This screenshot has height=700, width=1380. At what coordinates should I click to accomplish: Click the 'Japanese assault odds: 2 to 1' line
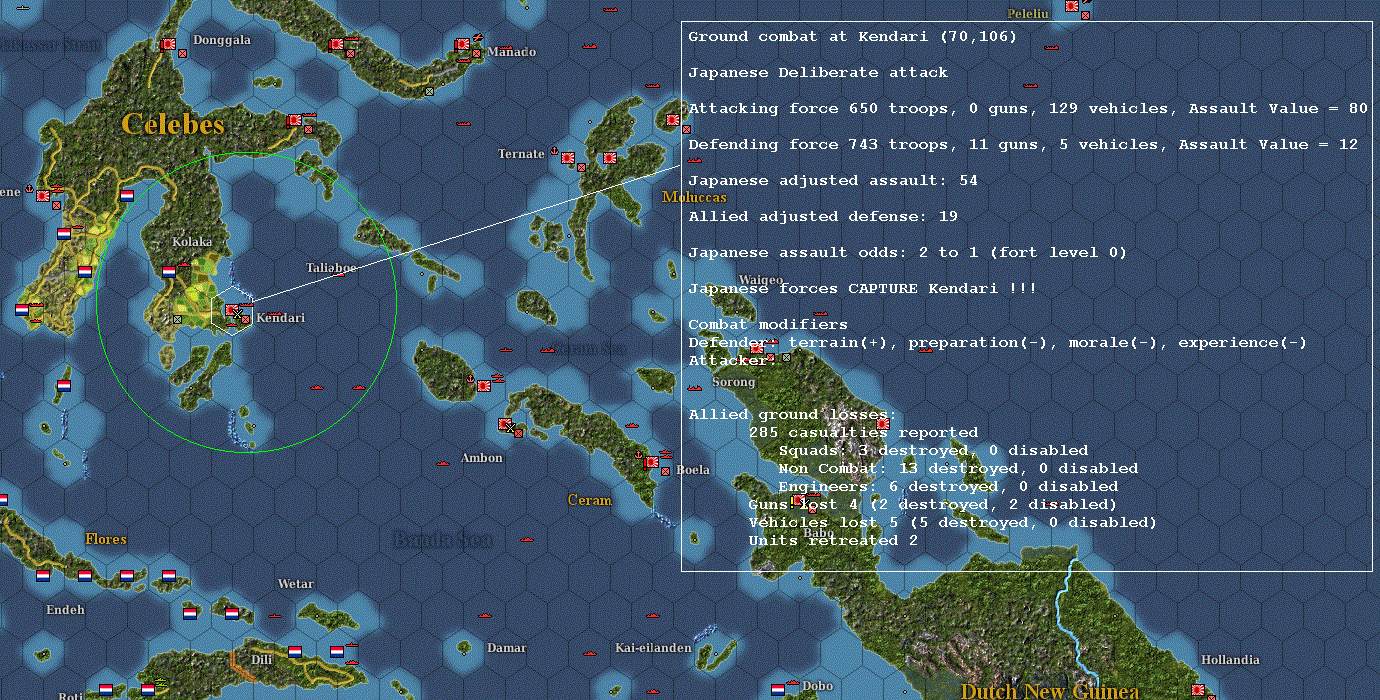pyautogui.click(x=908, y=253)
